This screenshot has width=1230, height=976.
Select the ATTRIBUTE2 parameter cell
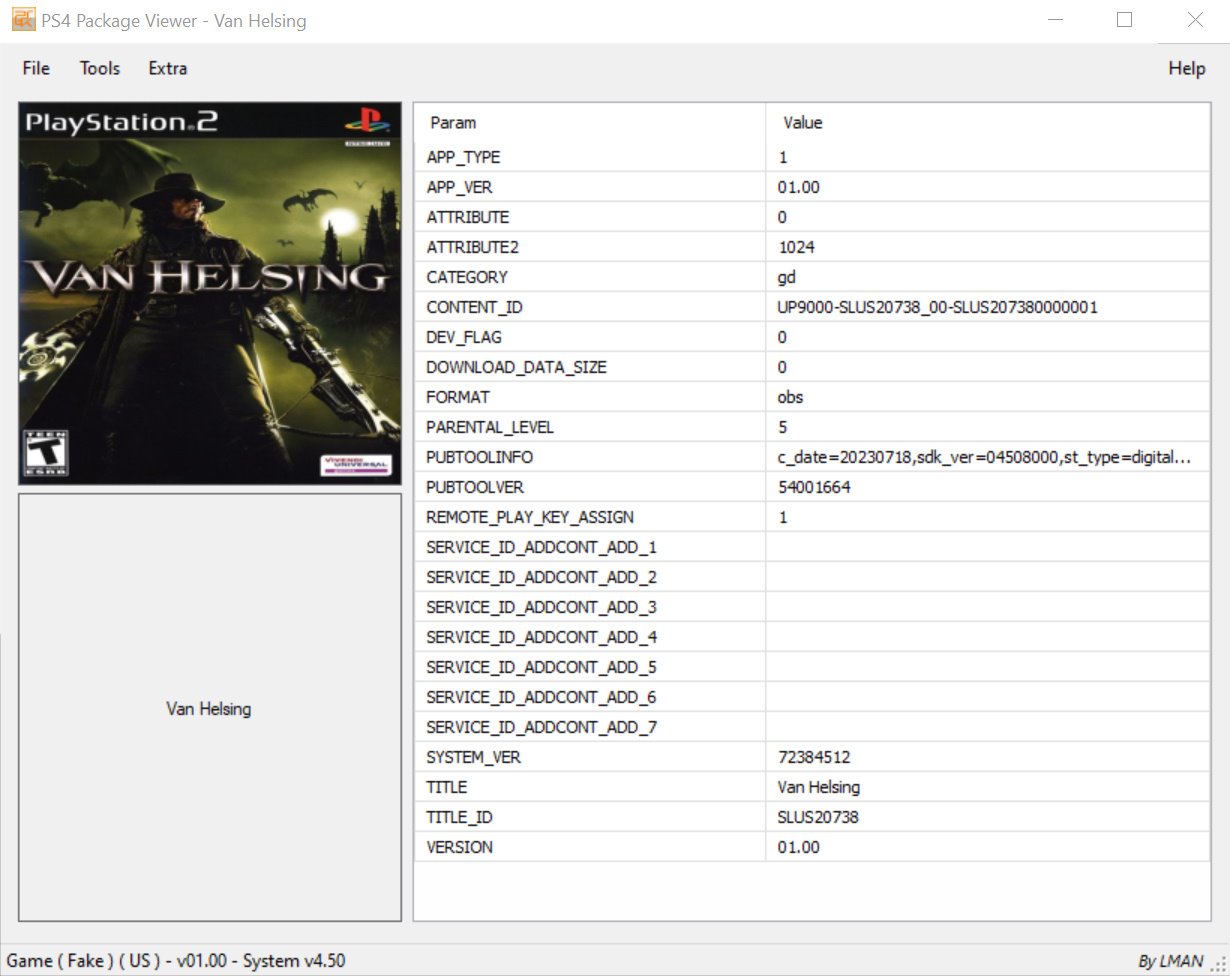(x=590, y=247)
